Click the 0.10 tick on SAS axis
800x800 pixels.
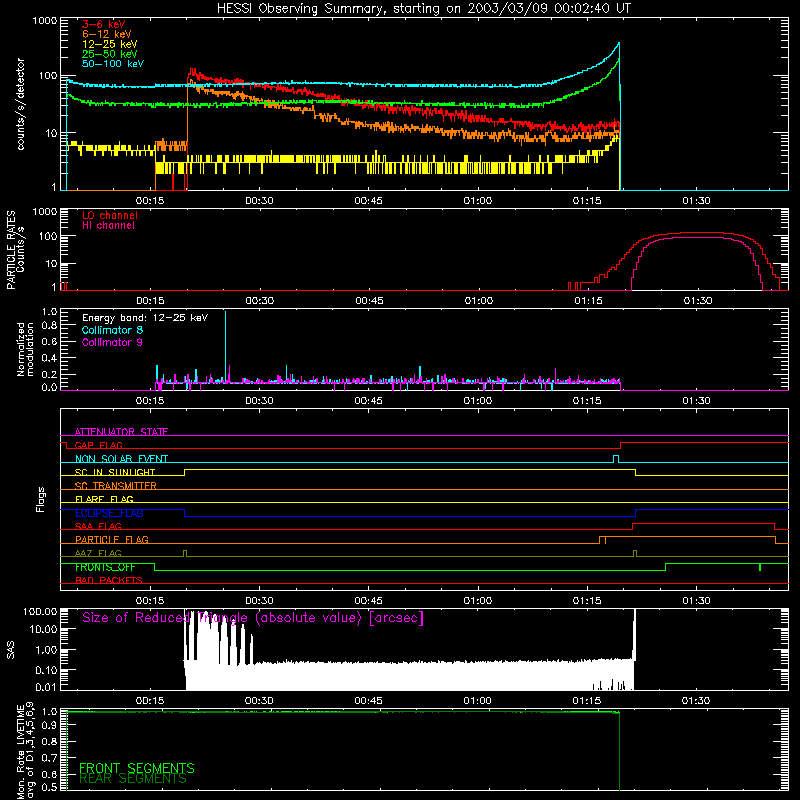click(46, 670)
